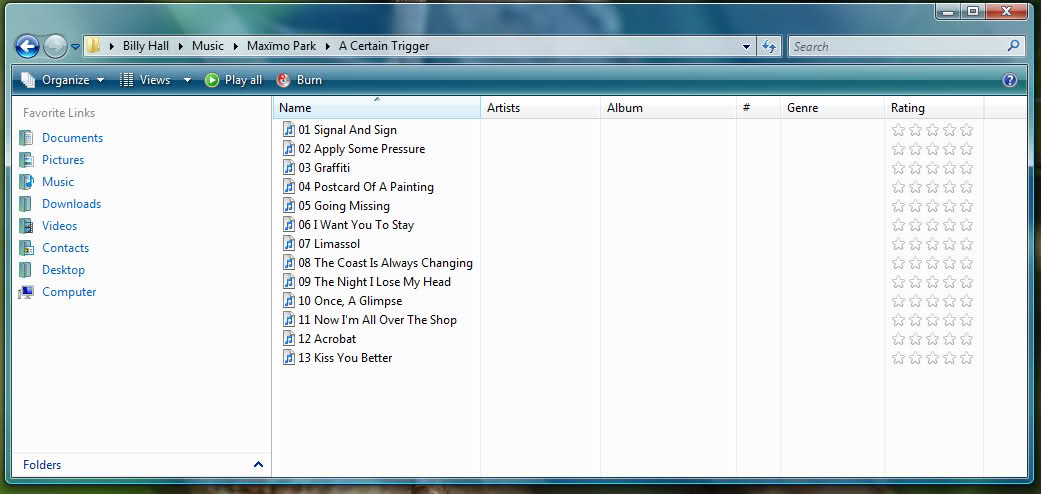
Task: Rate 02 Apply Some Pressure one star
Action: 898,148
